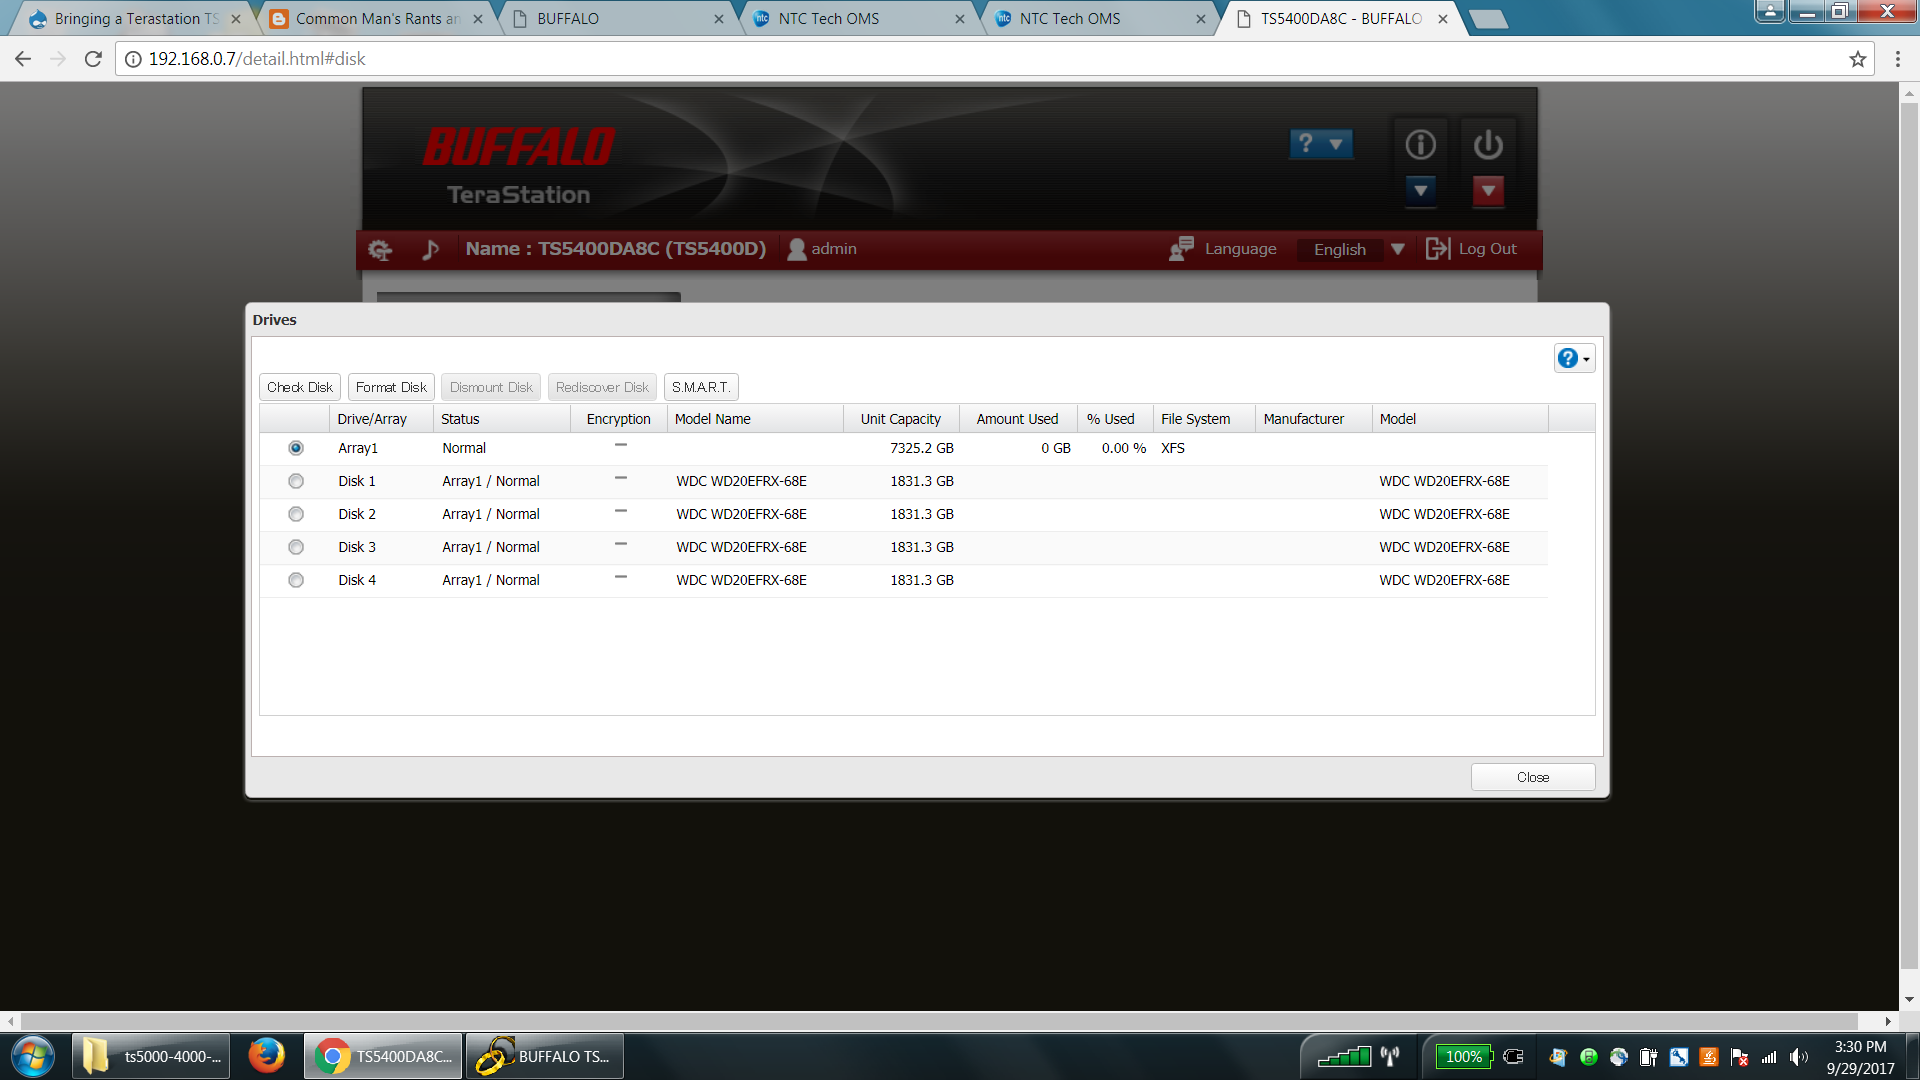1920x1080 pixels.
Task: Select the Disk 4 radio button
Action: pos(296,580)
